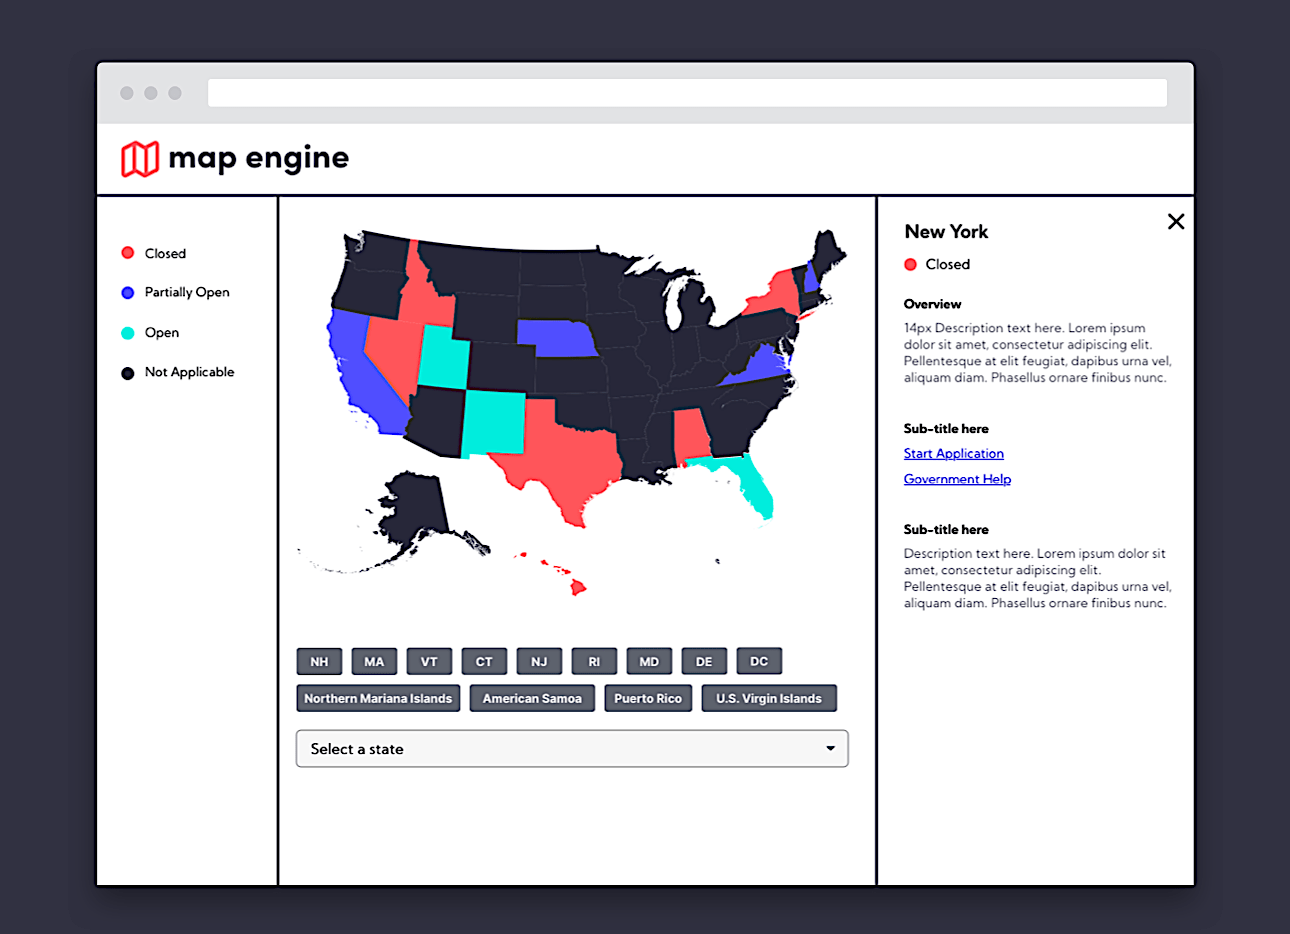Toggle the Closed legend marker
The width and height of the screenshot is (1290, 934).
(126, 252)
